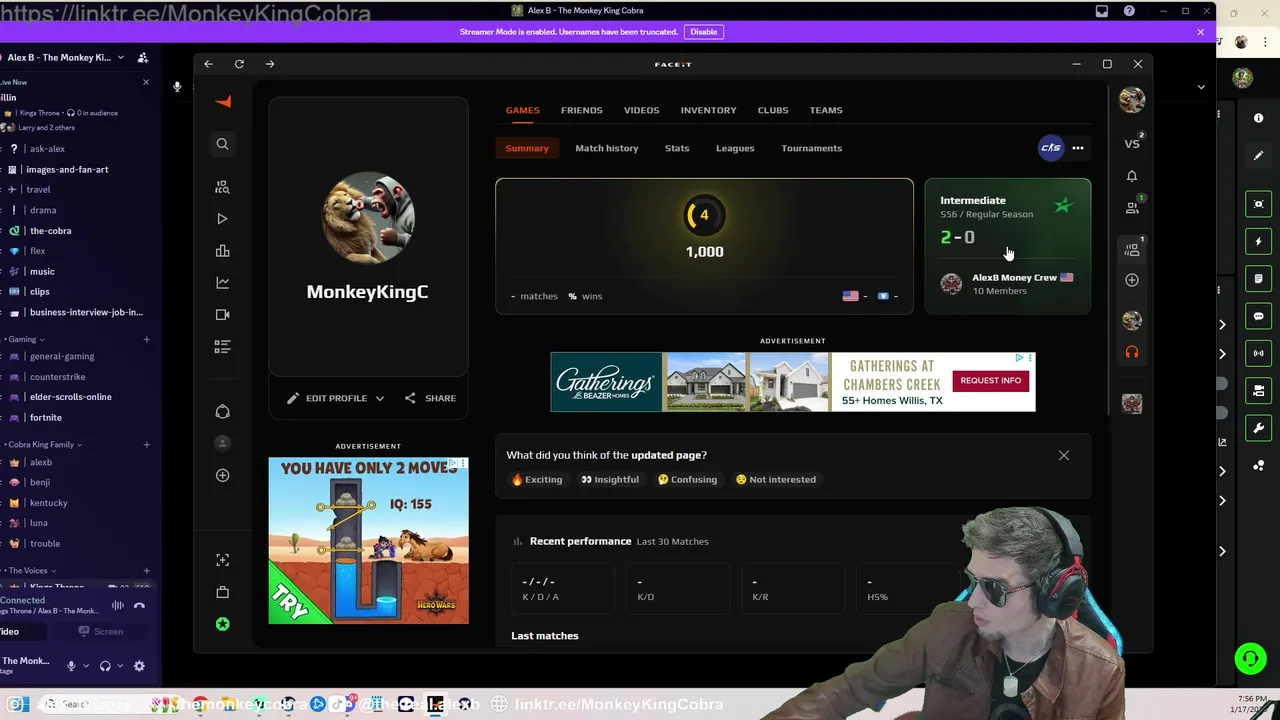The image size is (1280, 720).
Task: Toggle Discord microphone mute
Action: coord(71,666)
